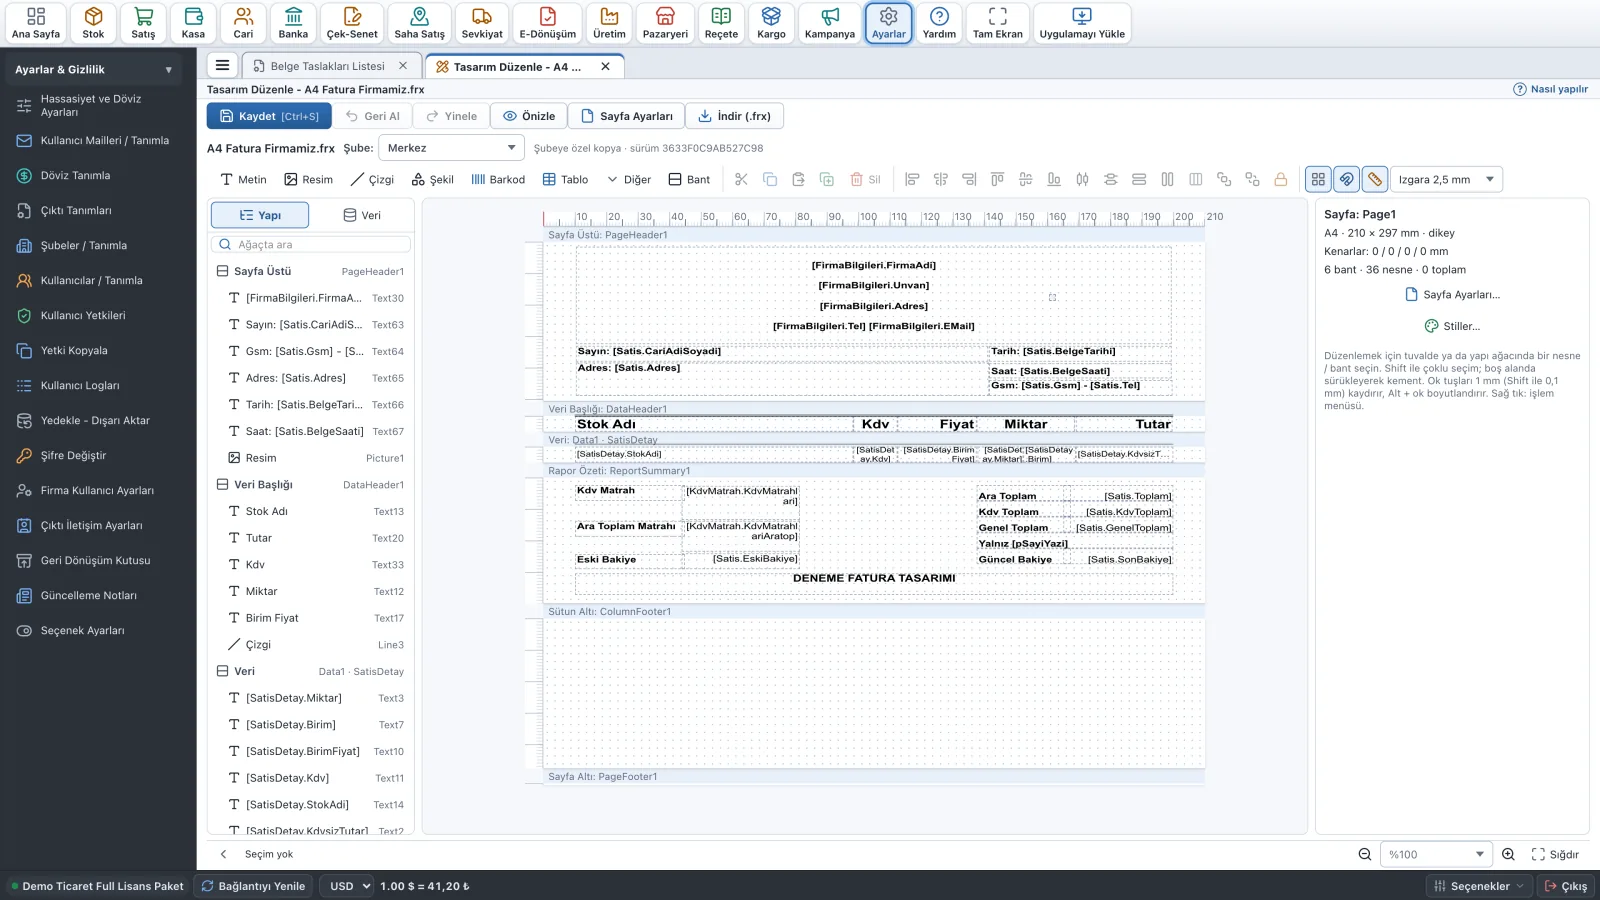The image size is (1600, 900).
Task: Lock the selected object with padlock icon
Action: (1281, 179)
